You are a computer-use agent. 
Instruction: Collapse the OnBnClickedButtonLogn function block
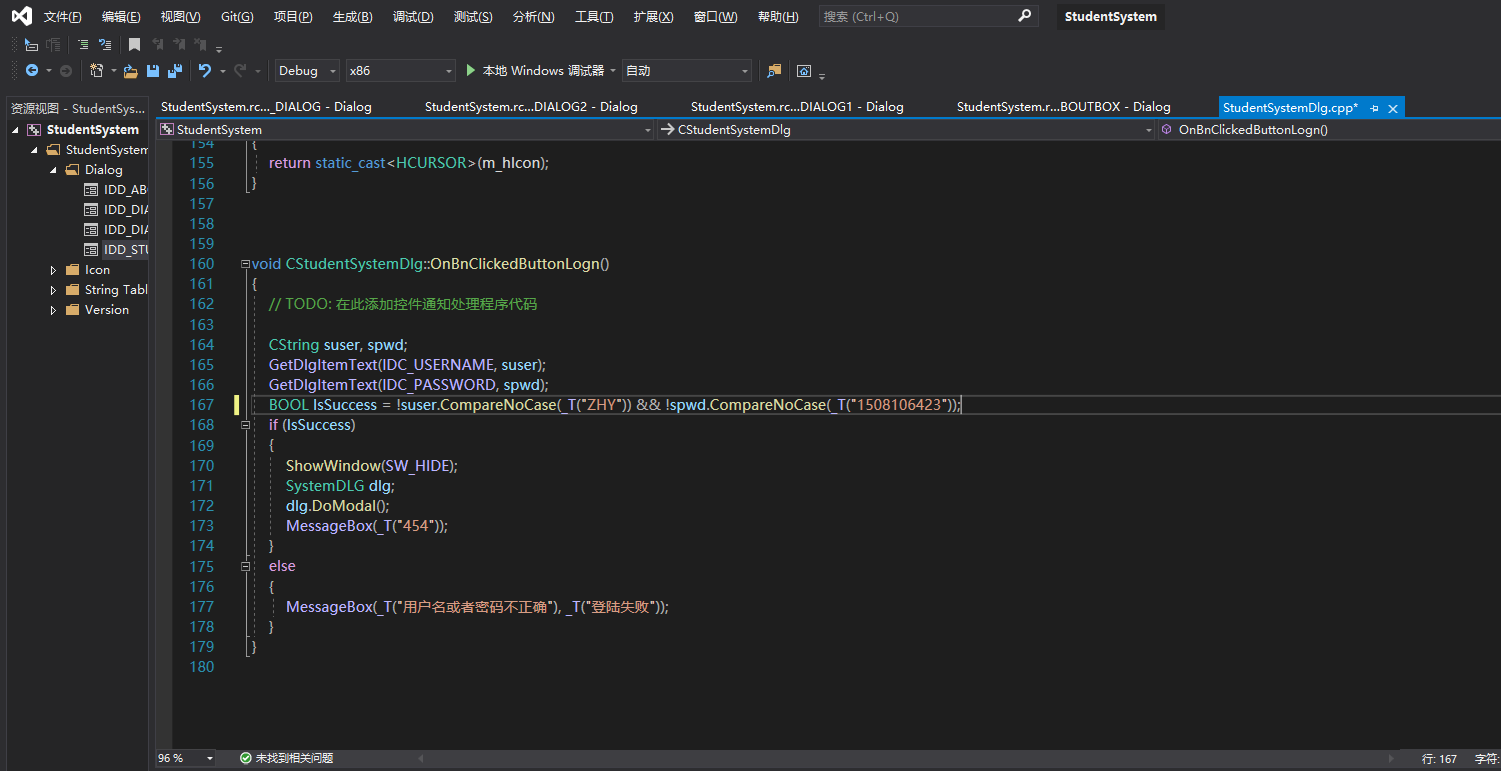pos(245,264)
